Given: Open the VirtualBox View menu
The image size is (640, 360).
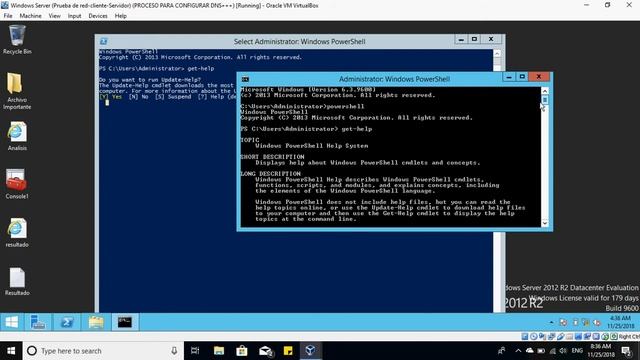Looking at the screenshot, I should click(x=54, y=16).
